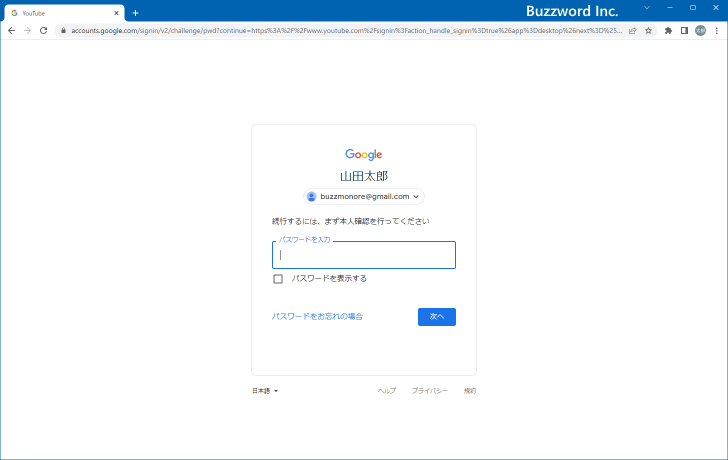Click the 続行するには、まず本人確認 instruction text
This screenshot has height=460, width=728.
351,221
